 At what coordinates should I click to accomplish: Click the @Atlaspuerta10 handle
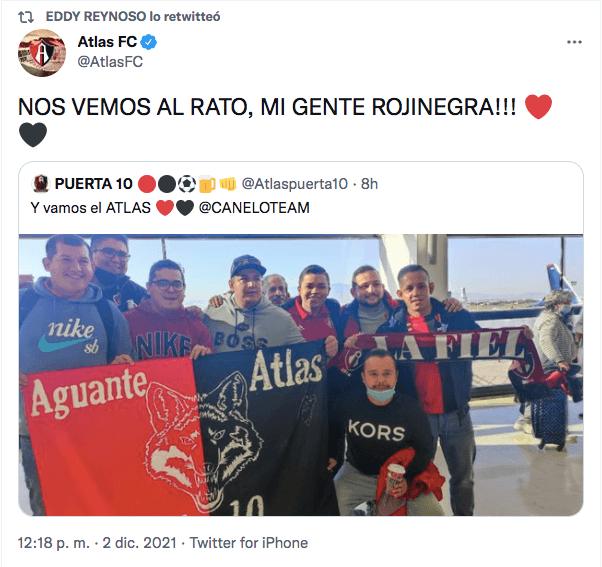pyautogui.click(x=294, y=184)
